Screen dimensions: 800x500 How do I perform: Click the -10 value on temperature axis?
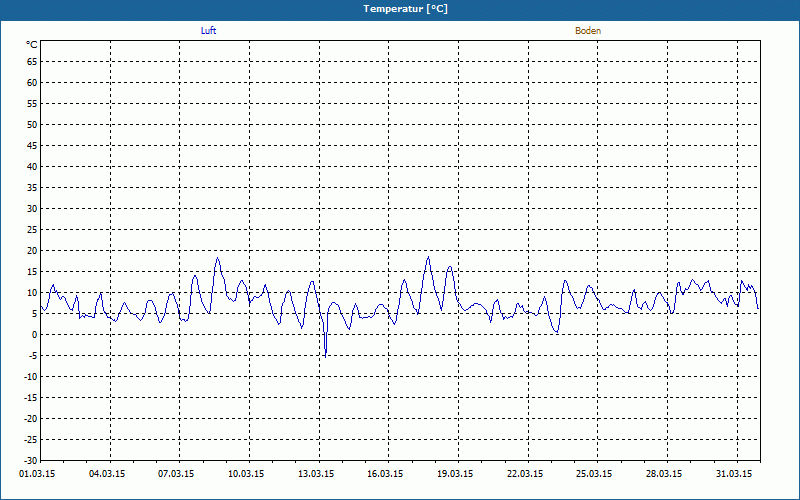point(31,377)
